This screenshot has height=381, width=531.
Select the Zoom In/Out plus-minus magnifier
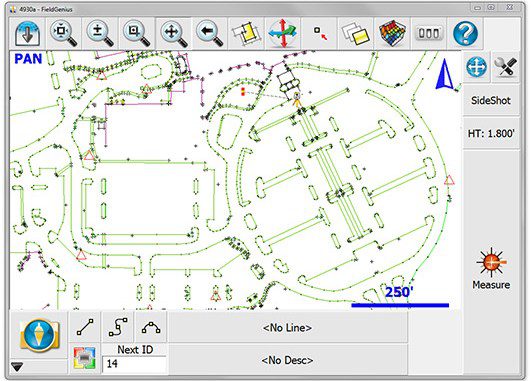pos(100,33)
